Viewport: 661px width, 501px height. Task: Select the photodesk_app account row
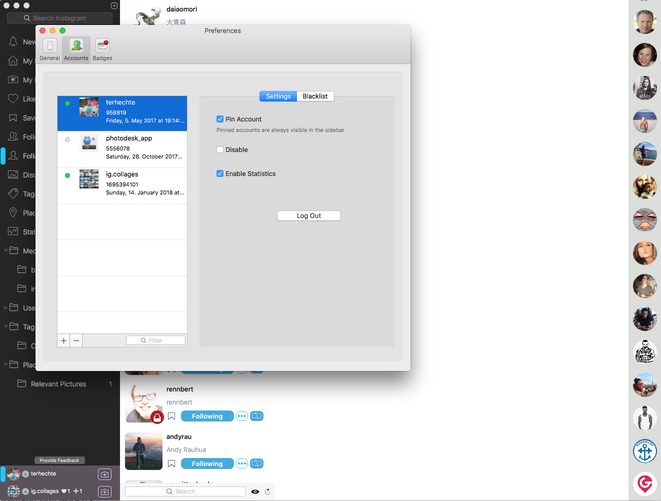[x=122, y=149]
